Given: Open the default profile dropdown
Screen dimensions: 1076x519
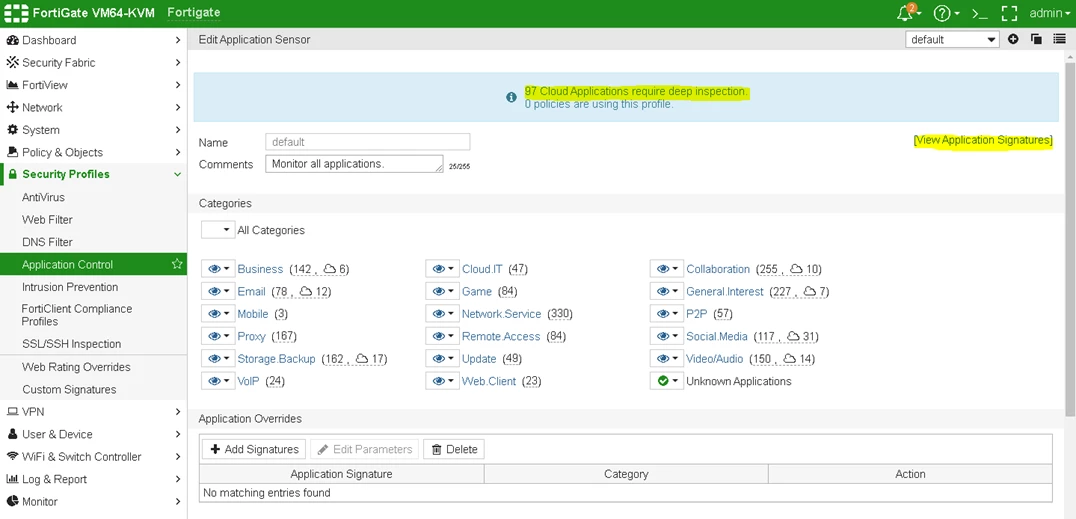Looking at the screenshot, I should tap(952, 39).
